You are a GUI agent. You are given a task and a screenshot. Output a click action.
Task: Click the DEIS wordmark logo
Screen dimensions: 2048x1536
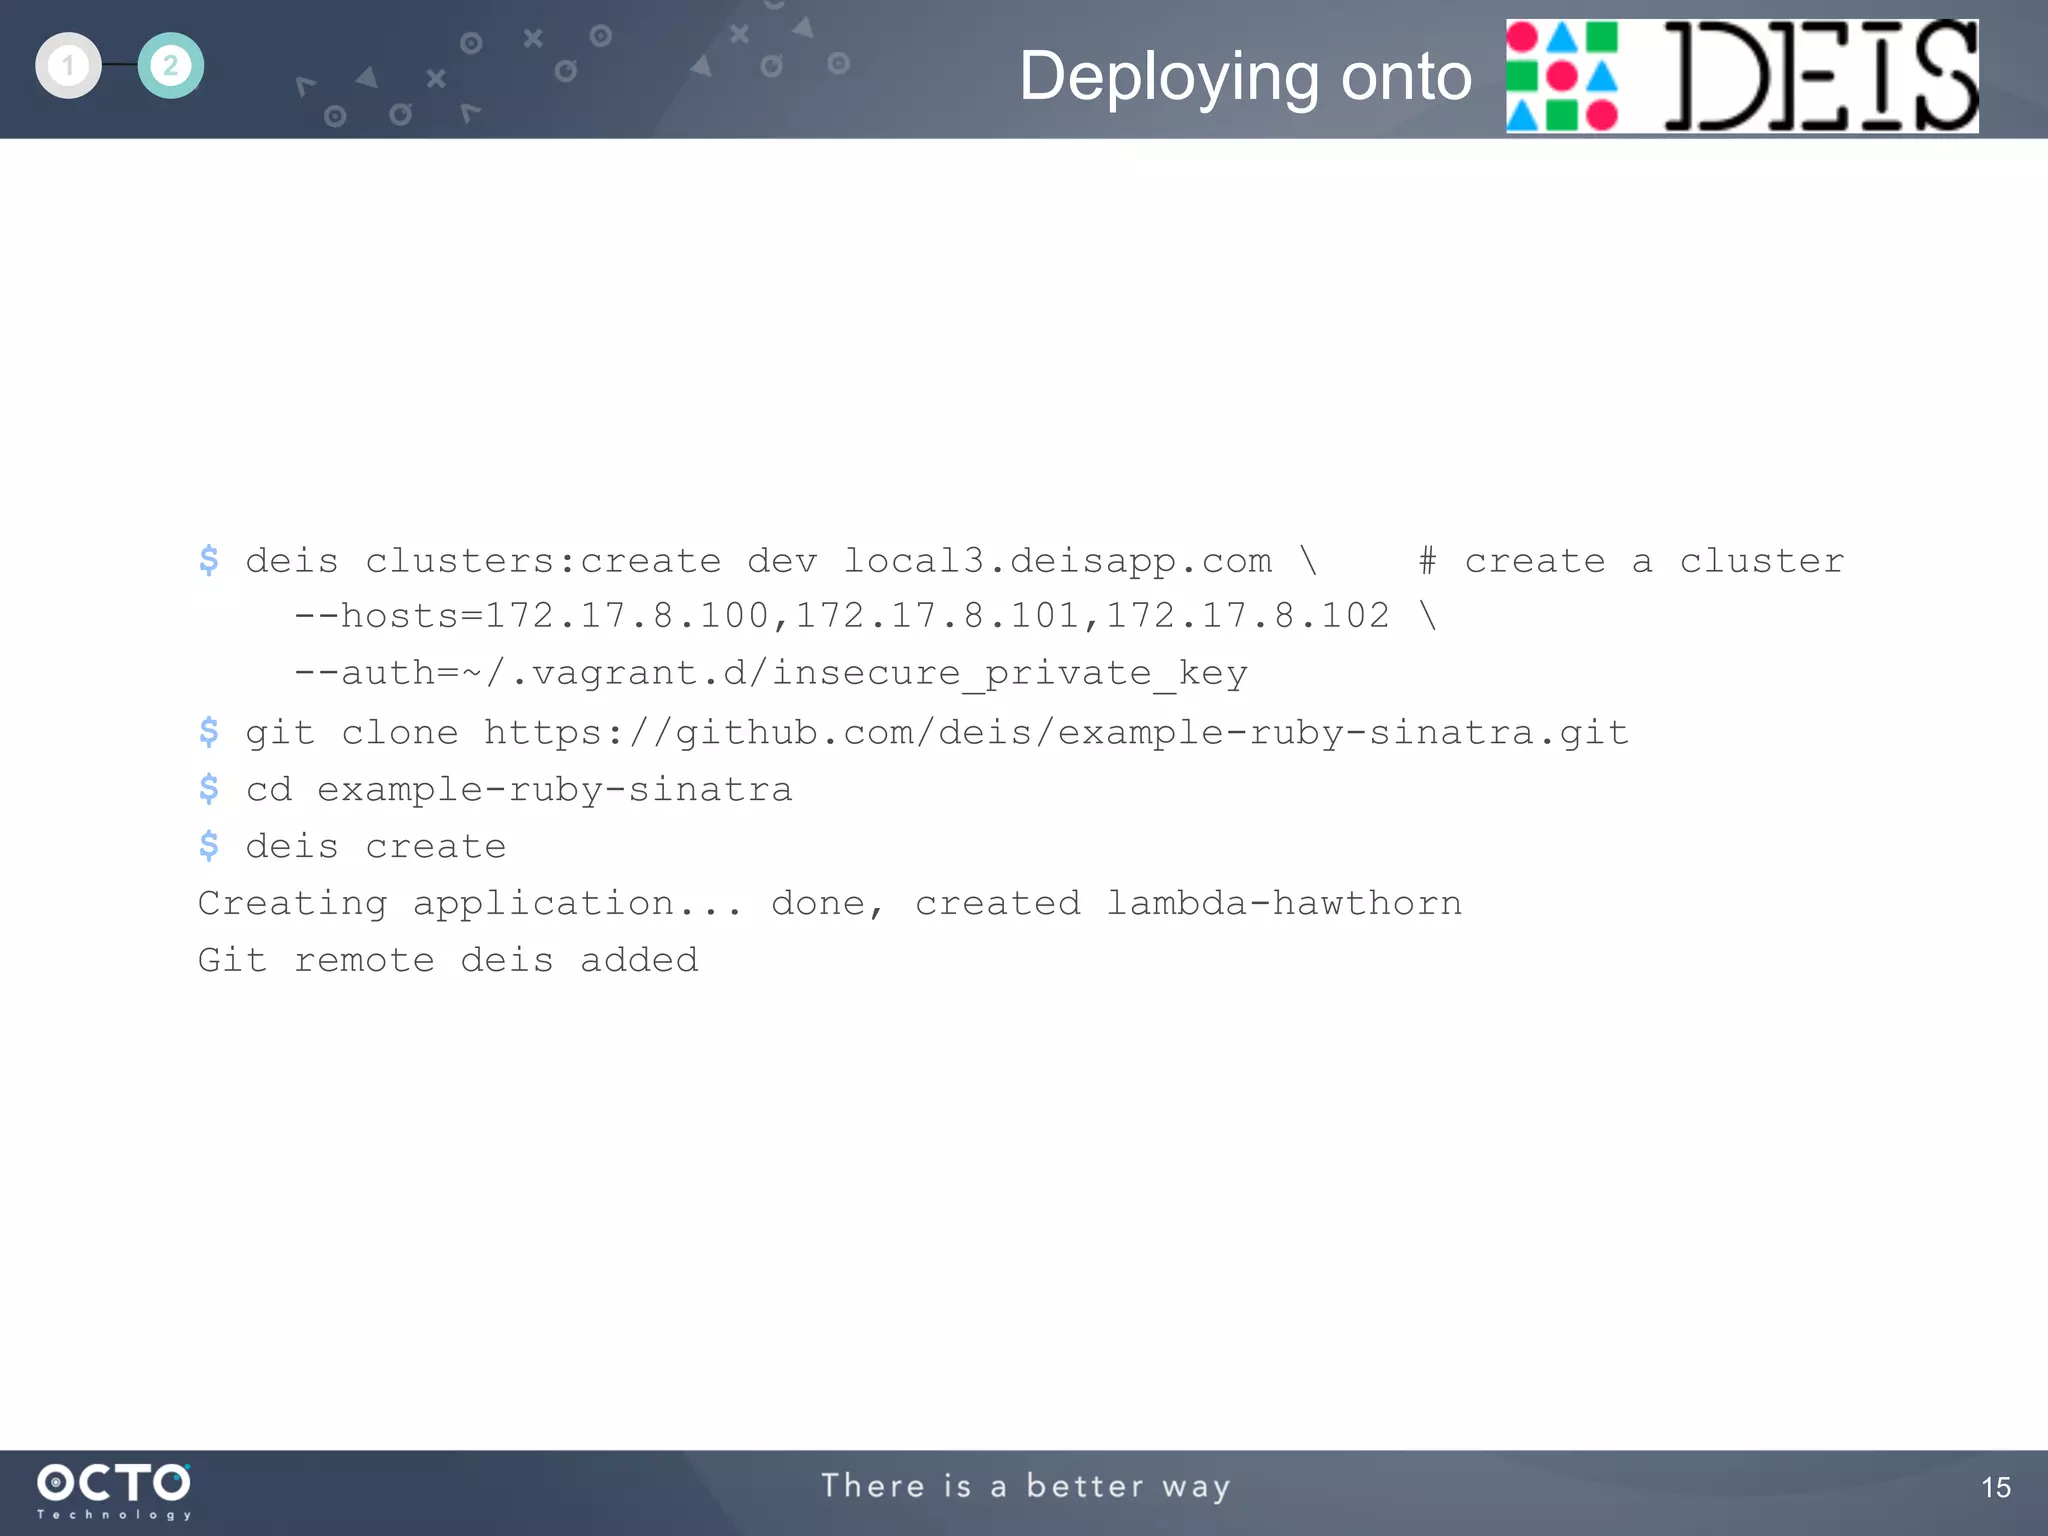tap(1820, 76)
